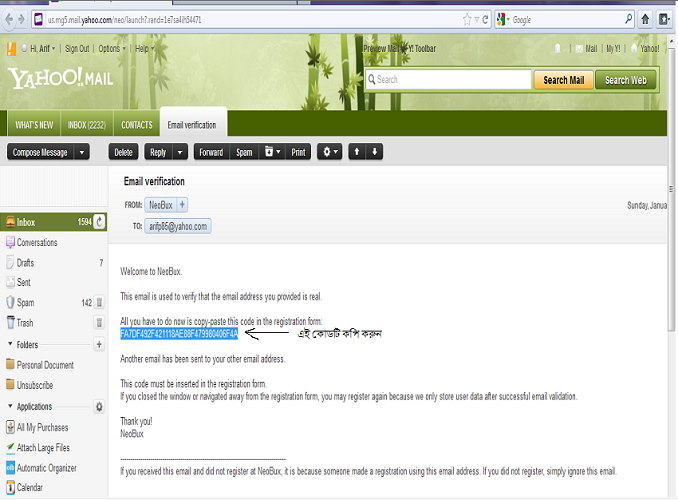678x500 pixels.
Task: Select the Email verification tab
Action: [192, 125]
